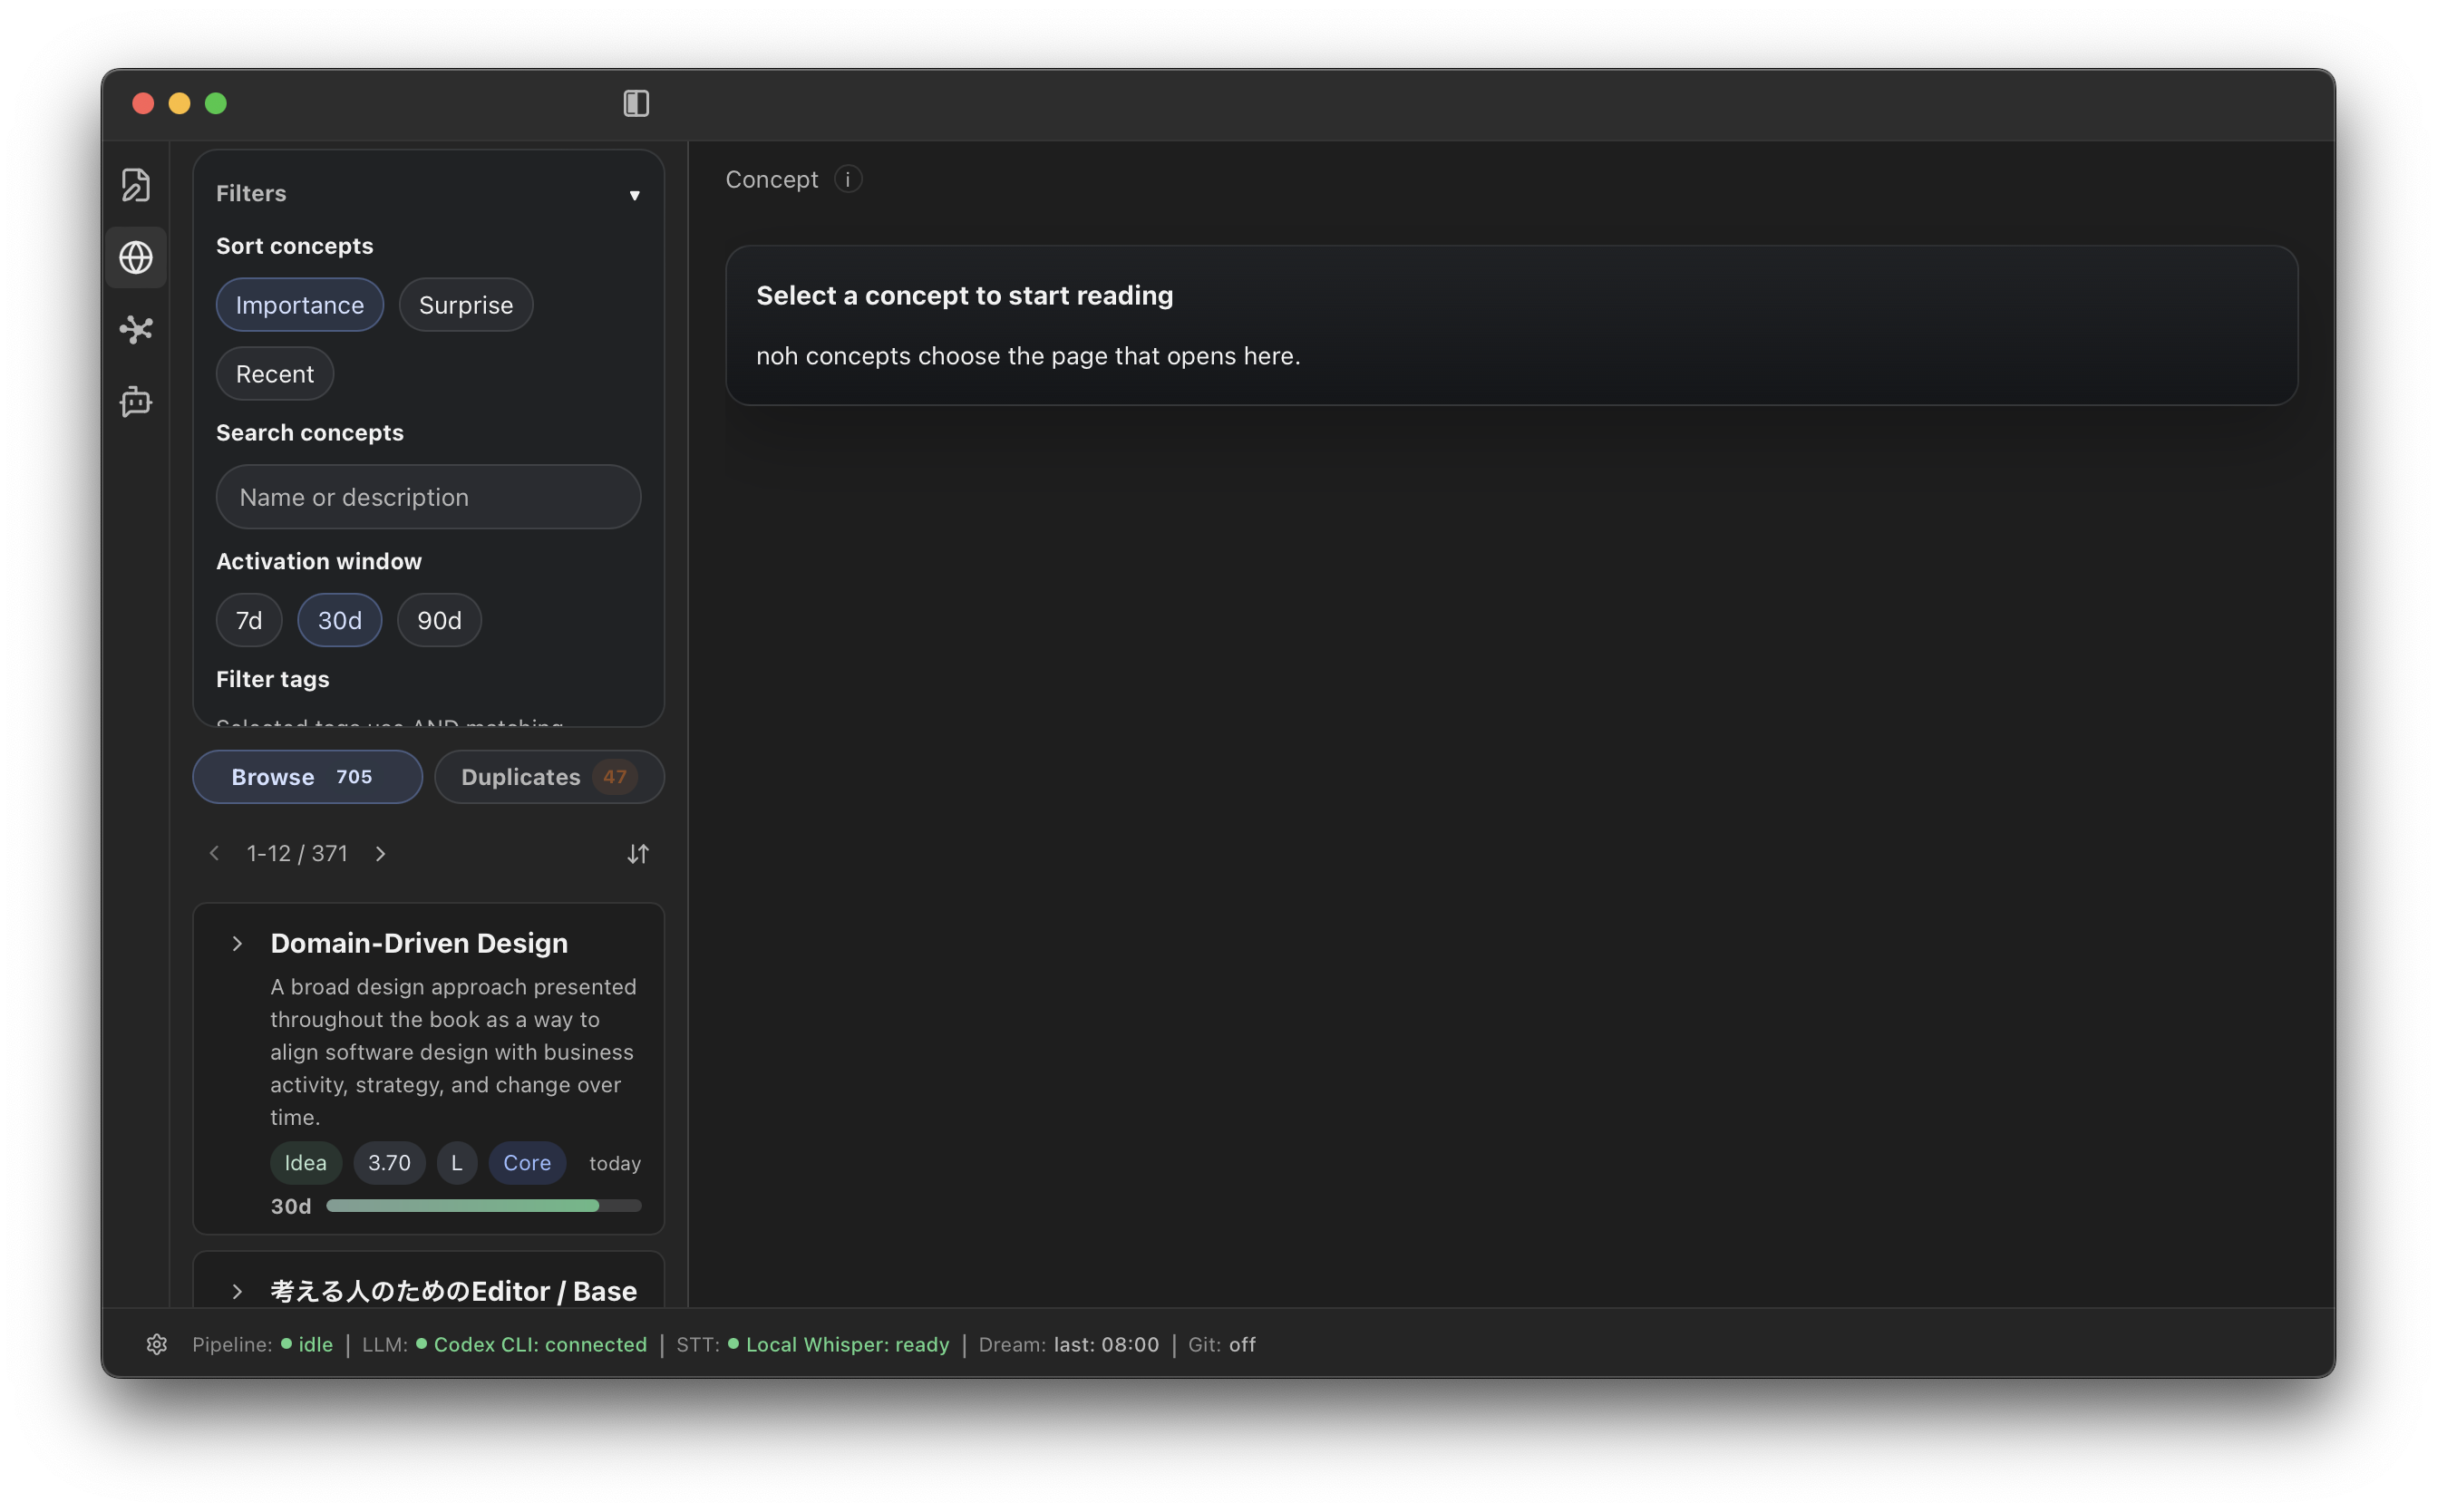
Task: Click the 3.70 score chip
Action: [x=389, y=1162]
